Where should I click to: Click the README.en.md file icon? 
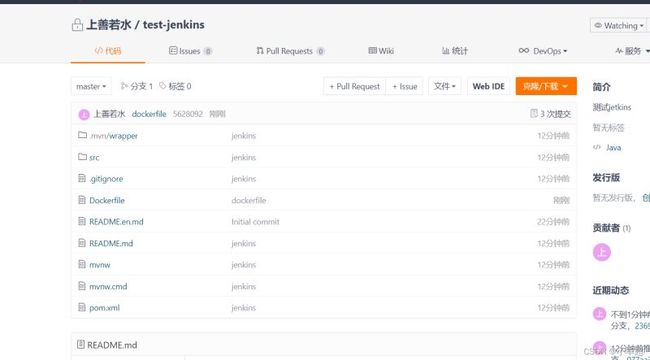tap(82, 221)
